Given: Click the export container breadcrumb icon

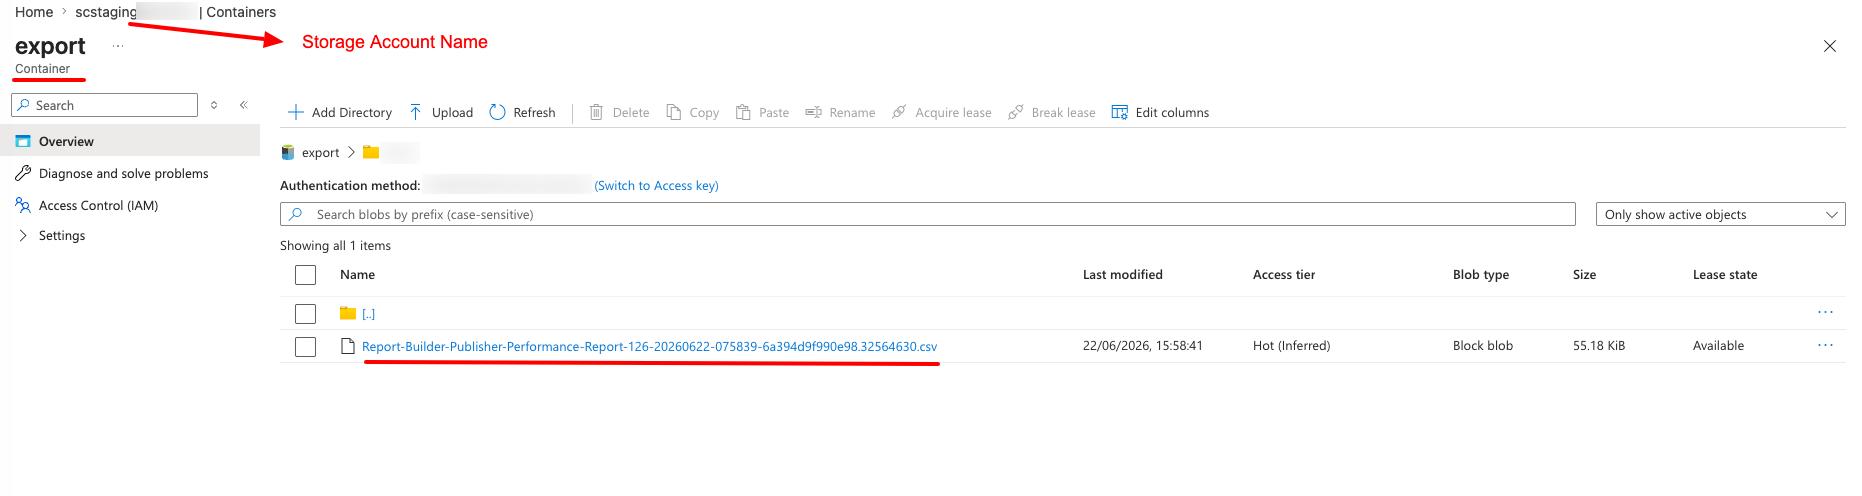Looking at the screenshot, I should 288,152.
